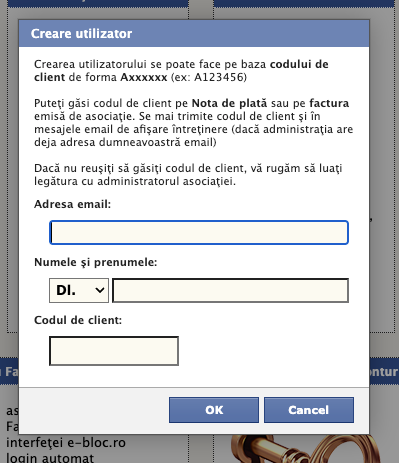
Task: Dismiss the dialog with the Cancel button
Action: click(x=309, y=410)
